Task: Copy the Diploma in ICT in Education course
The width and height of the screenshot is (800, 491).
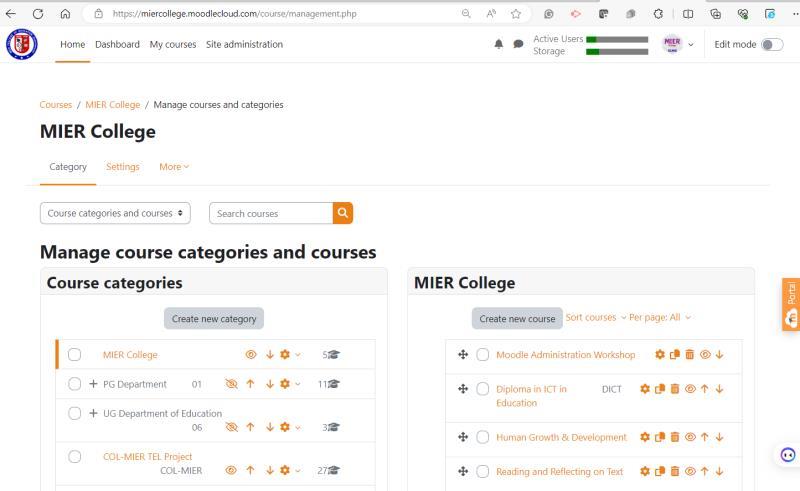Action: click(x=660, y=389)
